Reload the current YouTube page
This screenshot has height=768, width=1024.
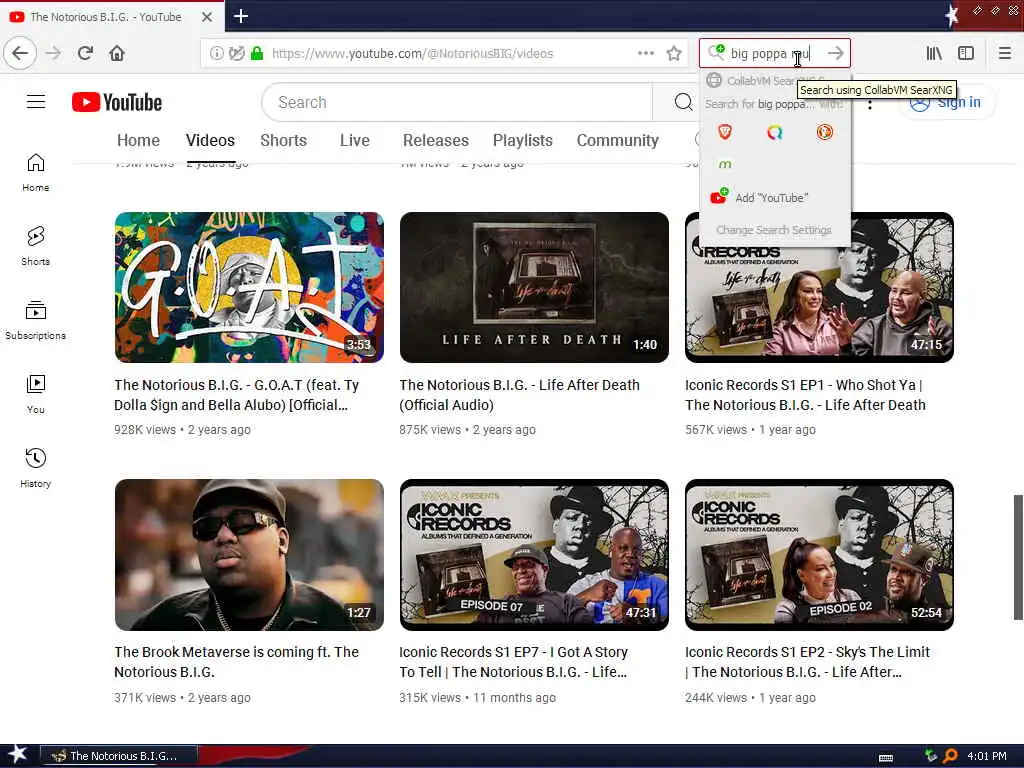click(x=85, y=53)
